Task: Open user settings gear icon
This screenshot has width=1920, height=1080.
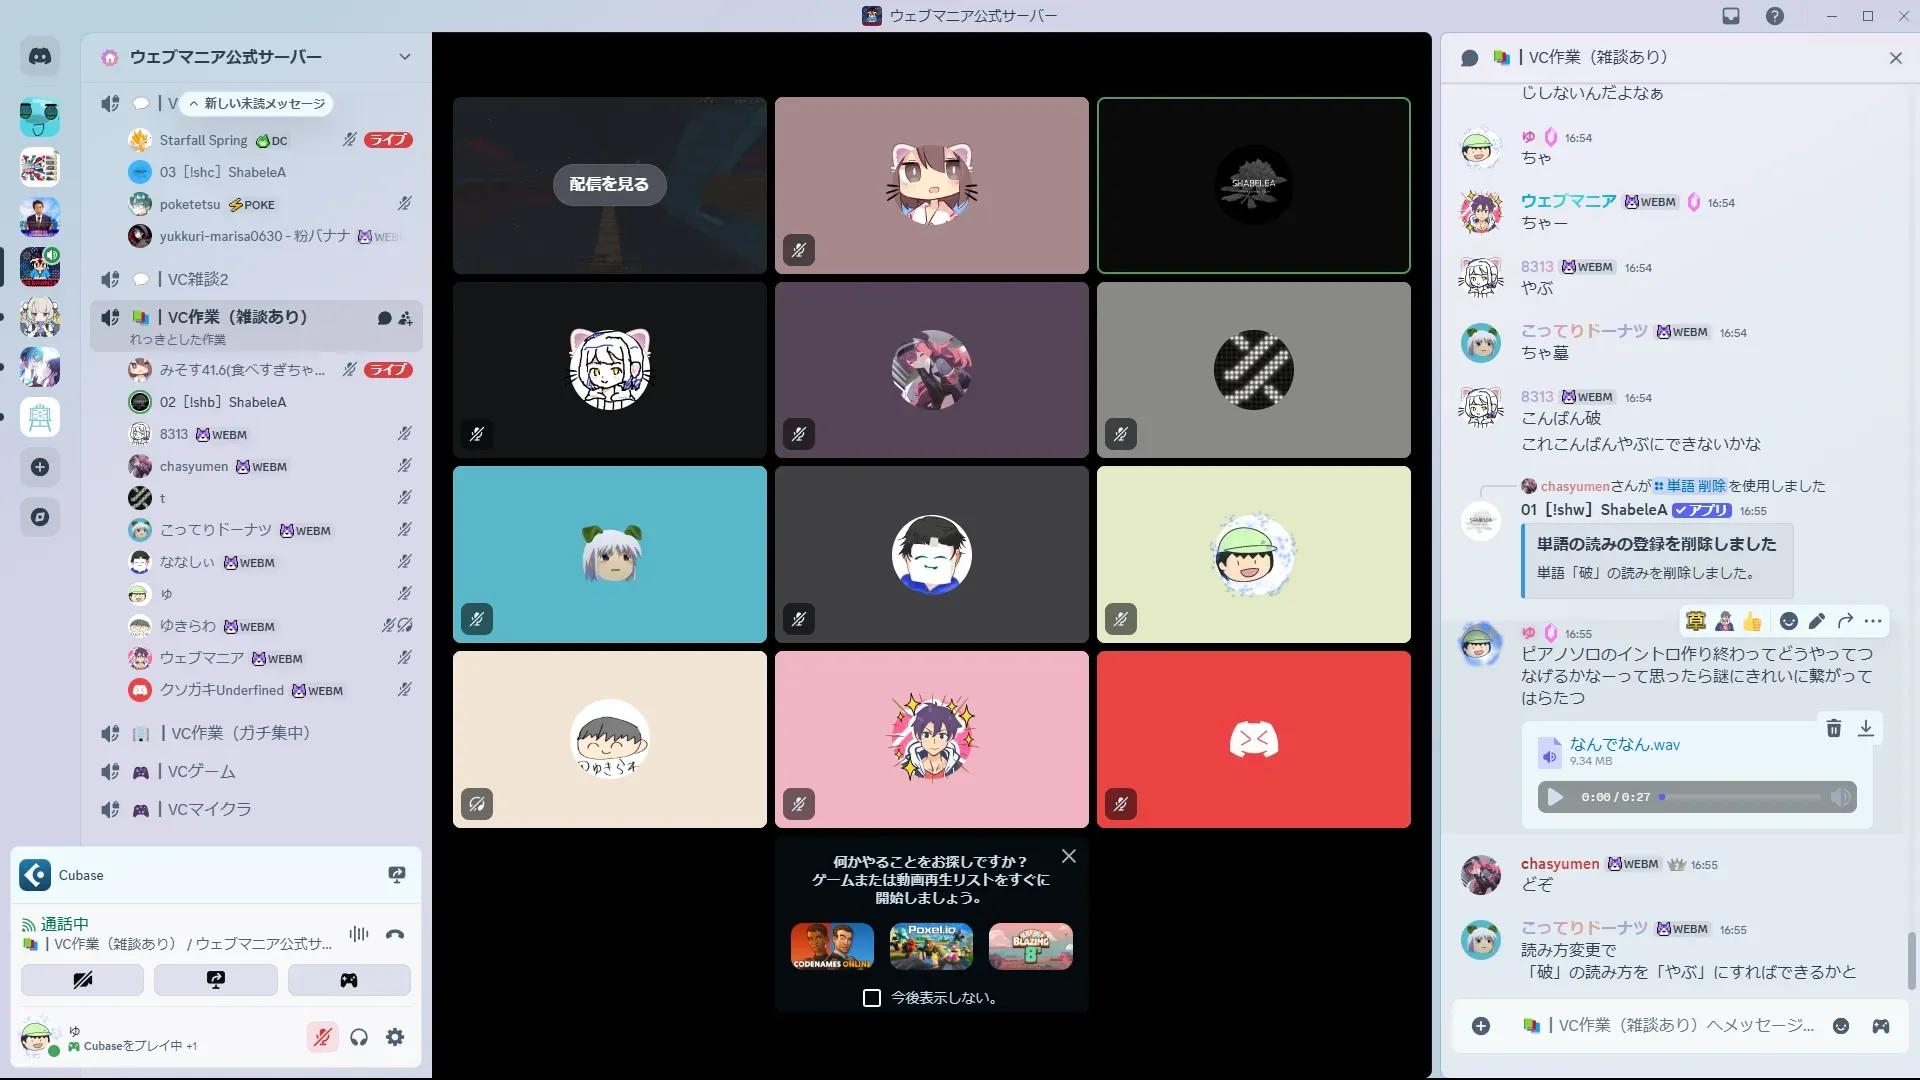Action: pyautogui.click(x=395, y=1037)
